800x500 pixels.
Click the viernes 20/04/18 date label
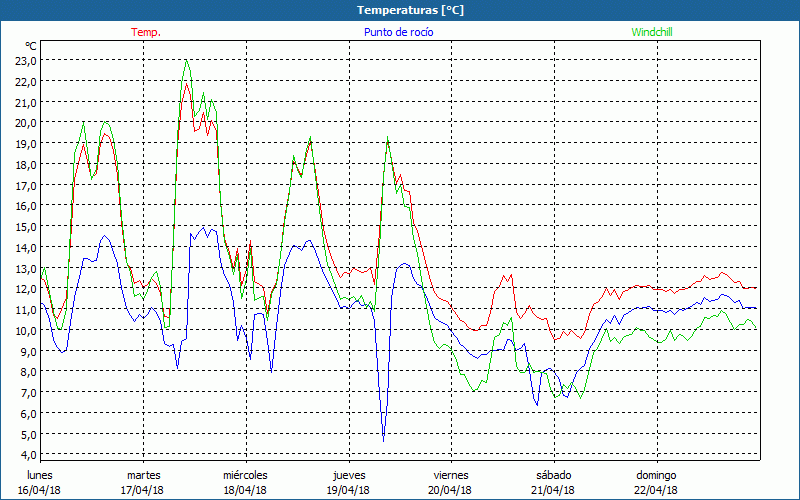coord(451,482)
